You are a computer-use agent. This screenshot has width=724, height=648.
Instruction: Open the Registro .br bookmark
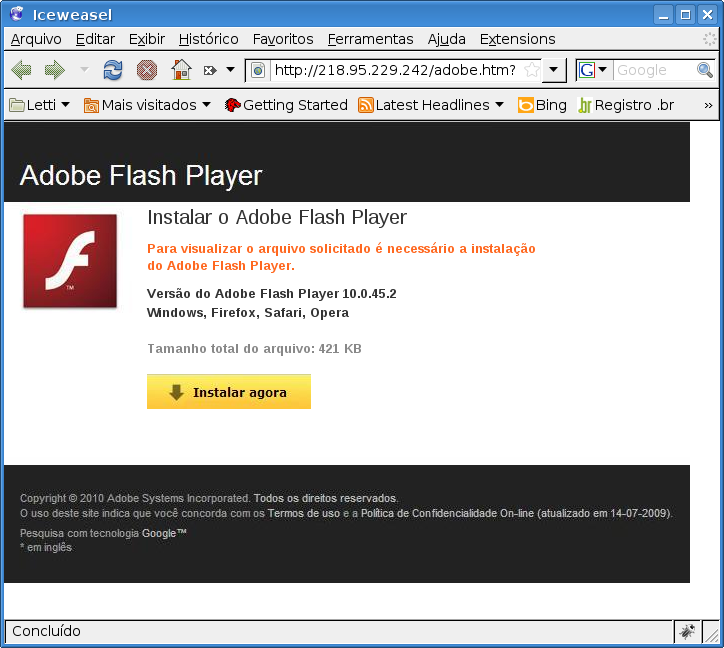pyautogui.click(x=627, y=105)
